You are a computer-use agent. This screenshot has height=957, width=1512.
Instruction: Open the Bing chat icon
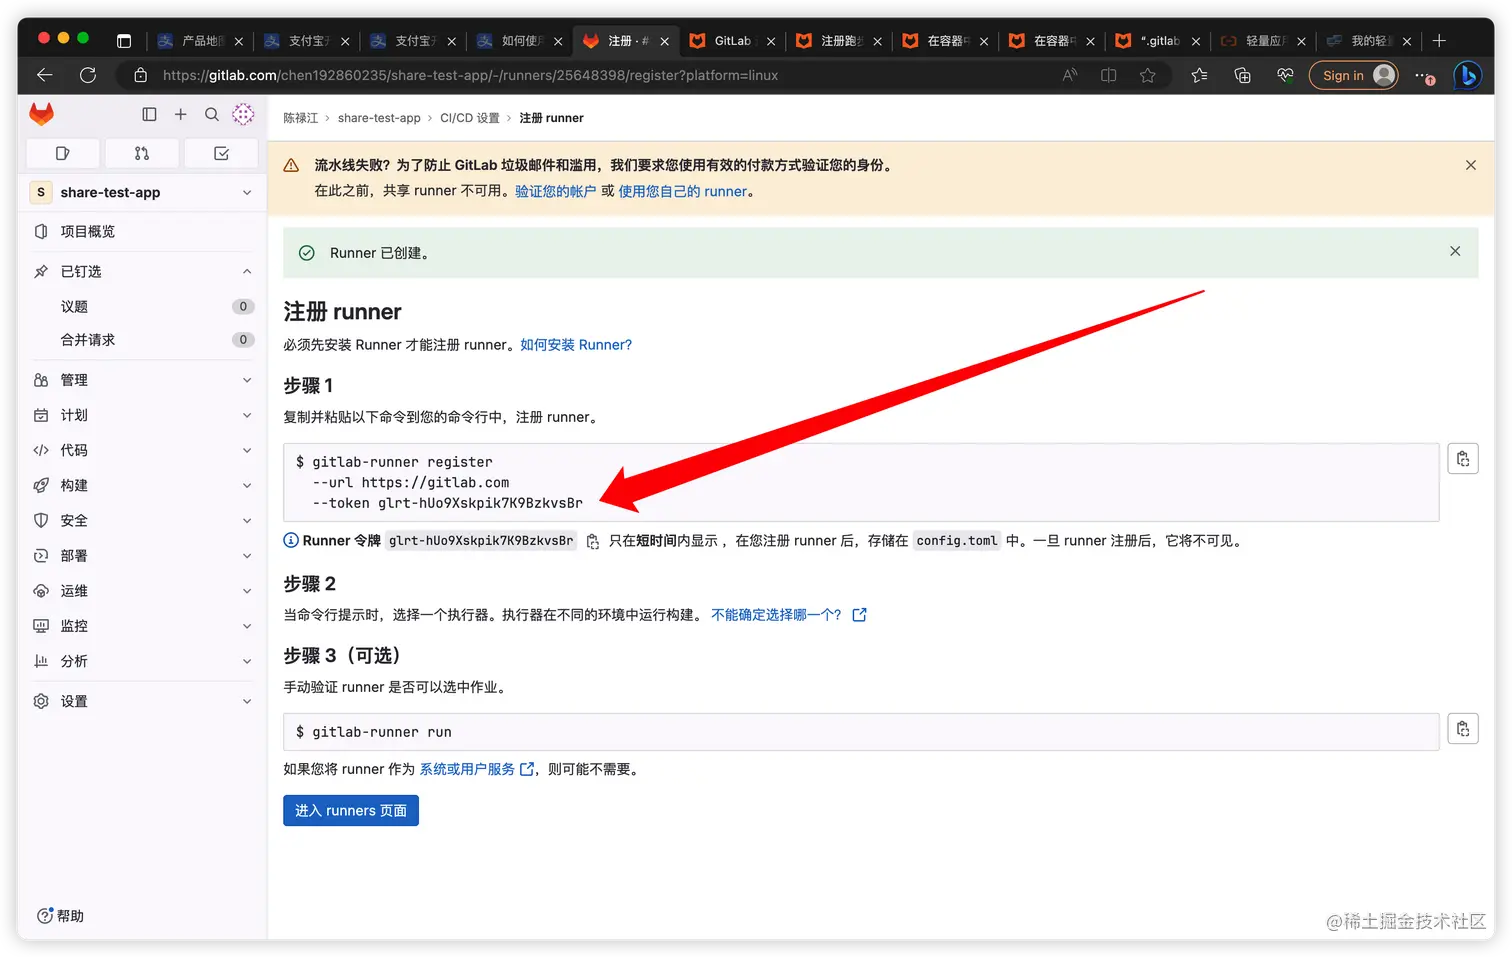[1467, 75]
